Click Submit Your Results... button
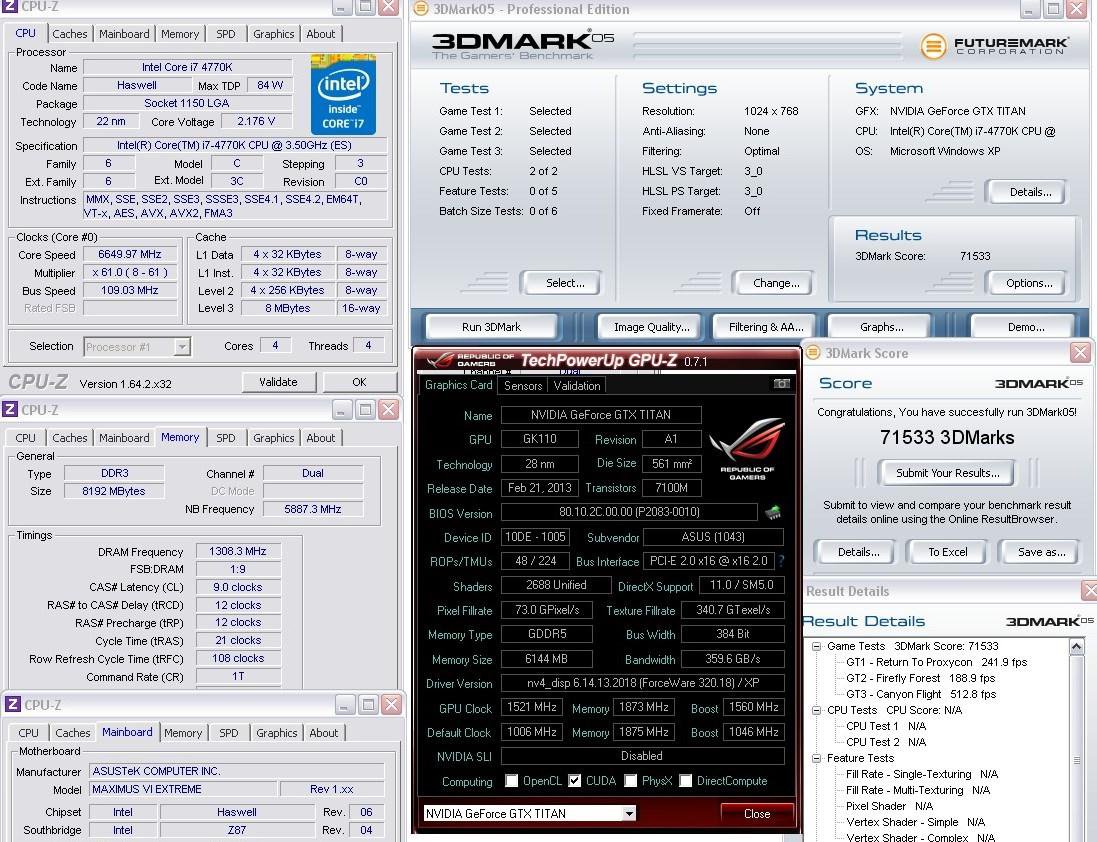 947,473
